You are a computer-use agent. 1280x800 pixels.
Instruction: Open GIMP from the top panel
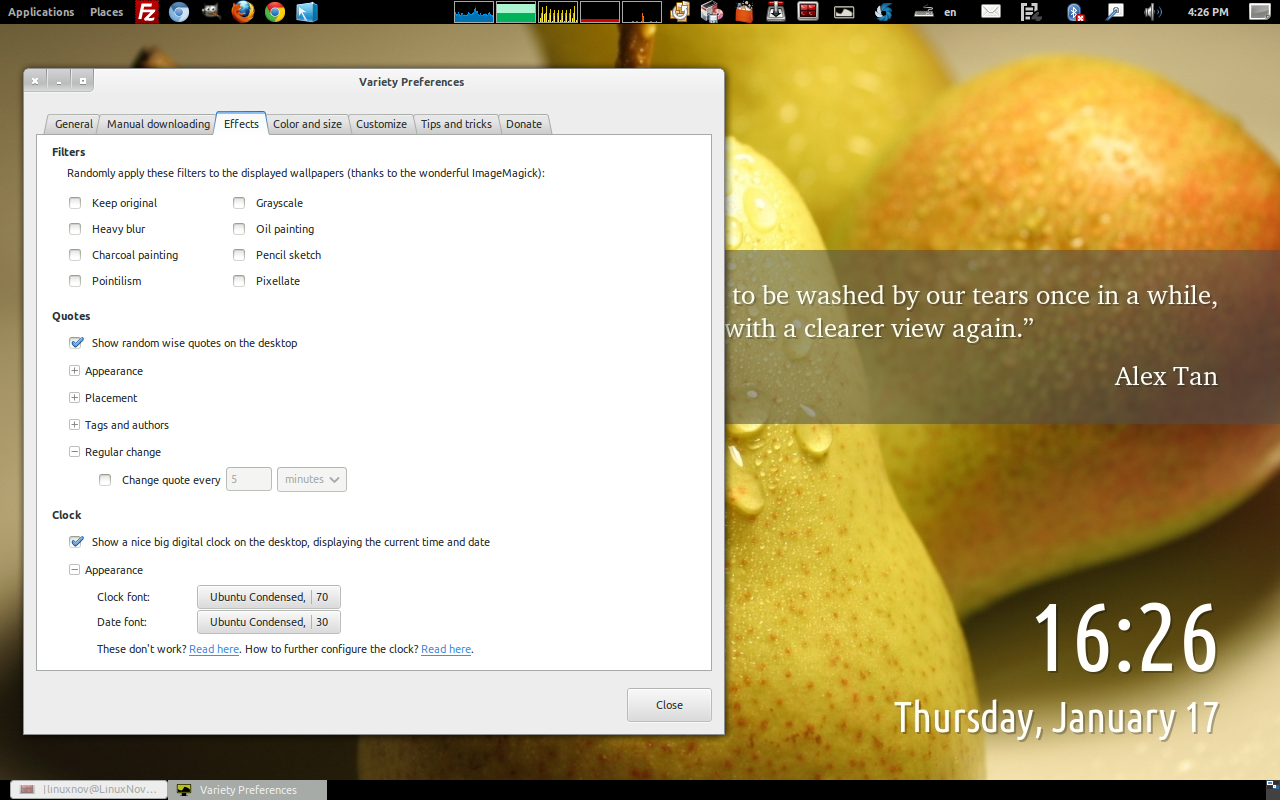point(211,12)
